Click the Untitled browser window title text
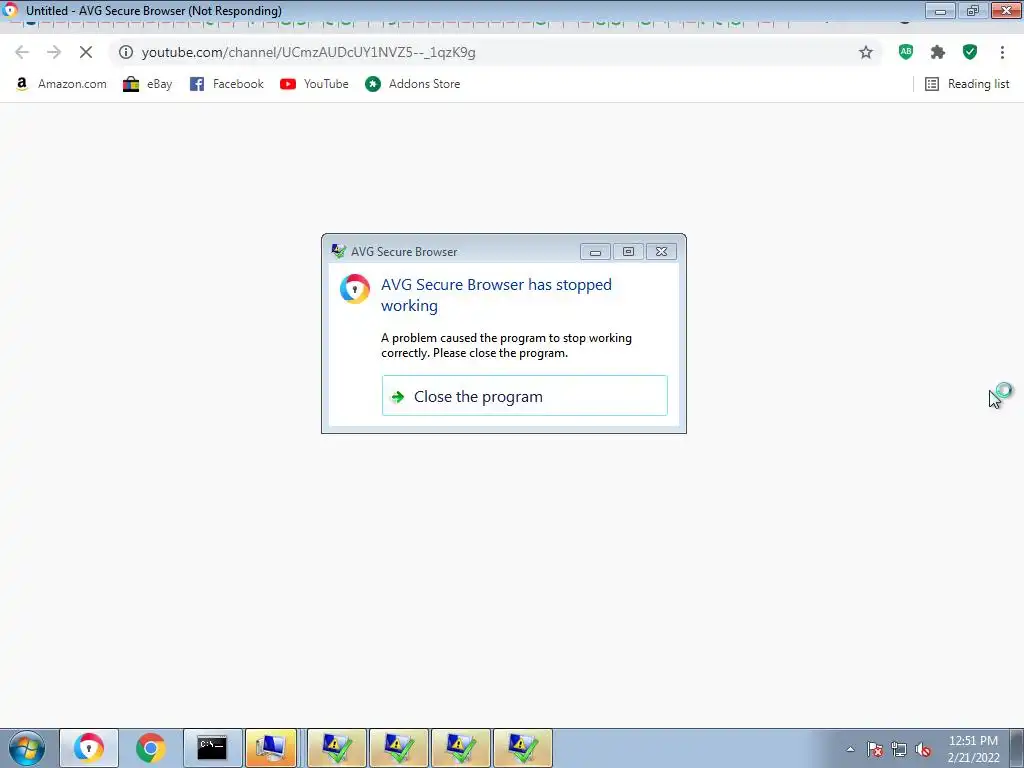1024x768 pixels. (154, 10)
